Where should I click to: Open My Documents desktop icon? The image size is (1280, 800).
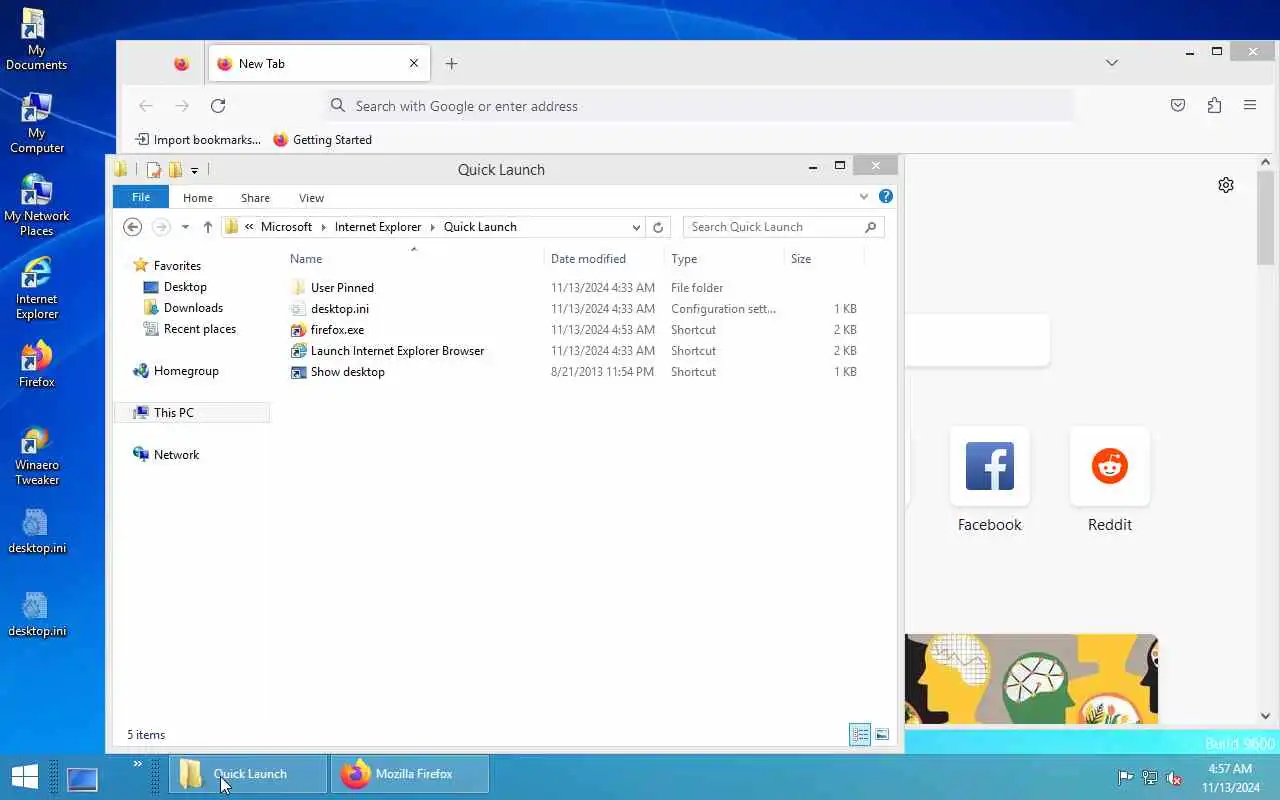pyautogui.click(x=36, y=40)
